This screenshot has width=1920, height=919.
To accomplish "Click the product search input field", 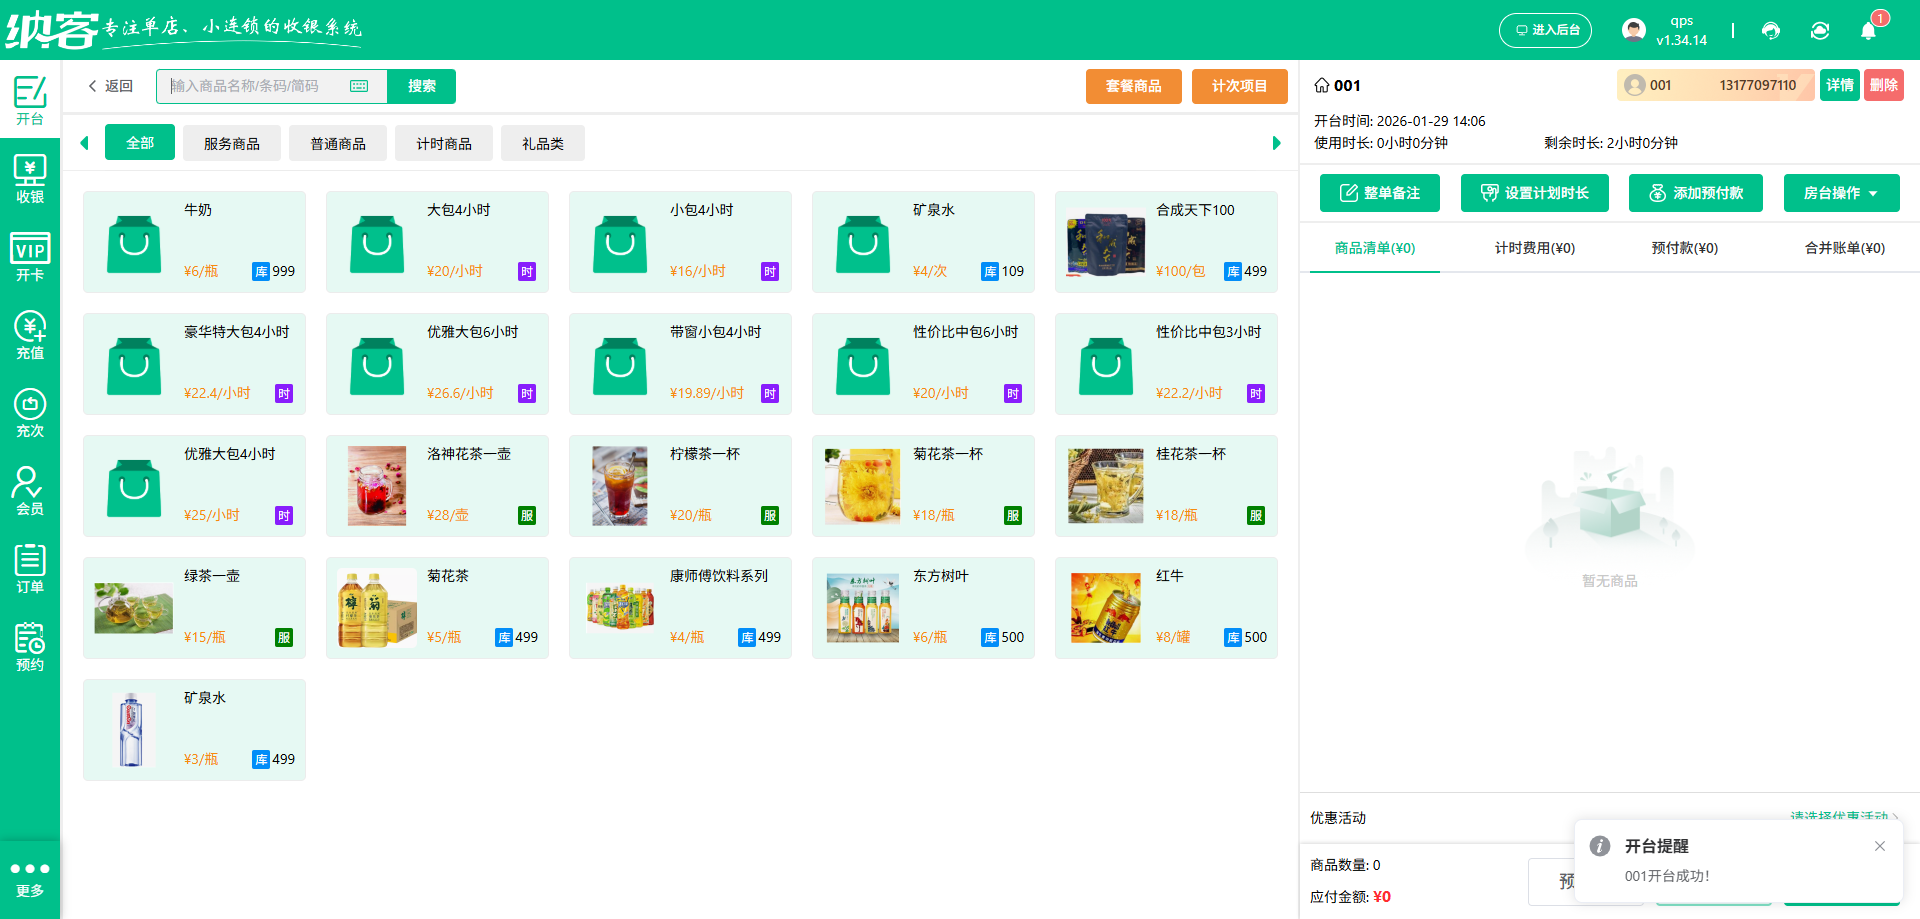I will tap(250, 86).
